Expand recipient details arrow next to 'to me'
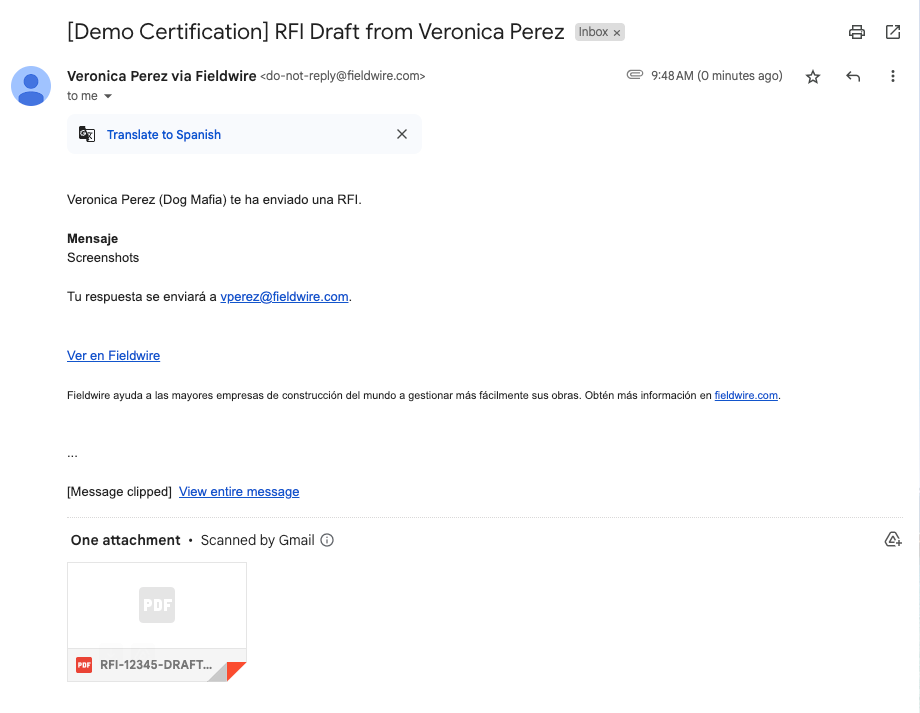The image size is (920, 713). pos(108,97)
